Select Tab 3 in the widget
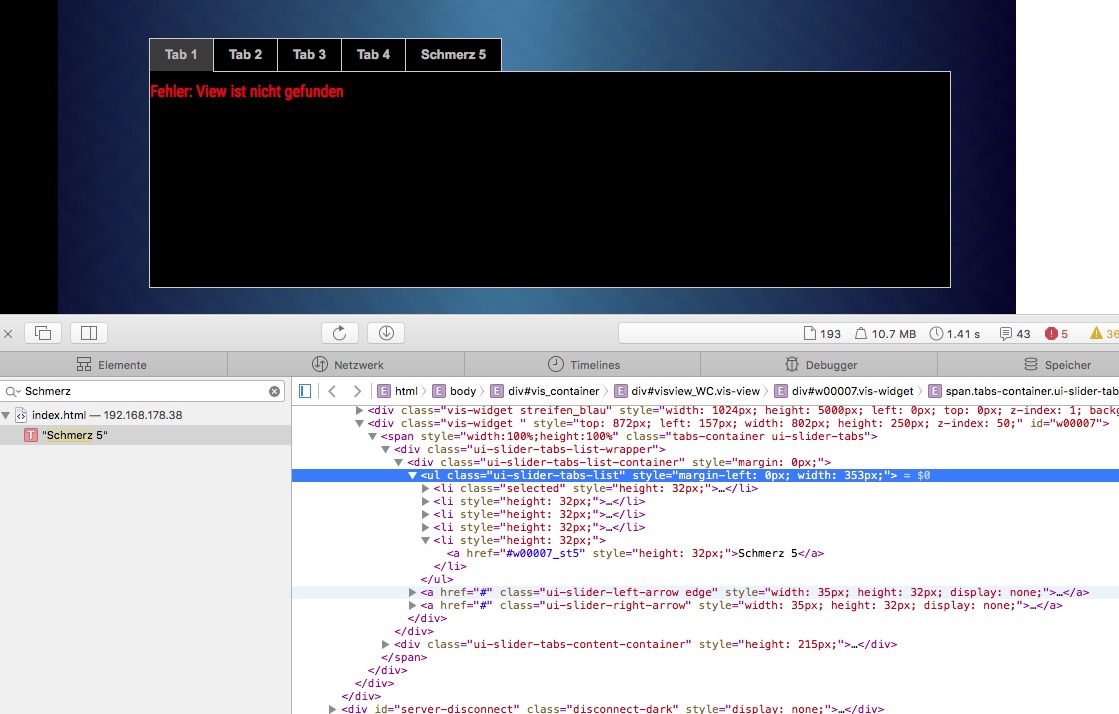The image size is (1119, 714). (x=309, y=55)
